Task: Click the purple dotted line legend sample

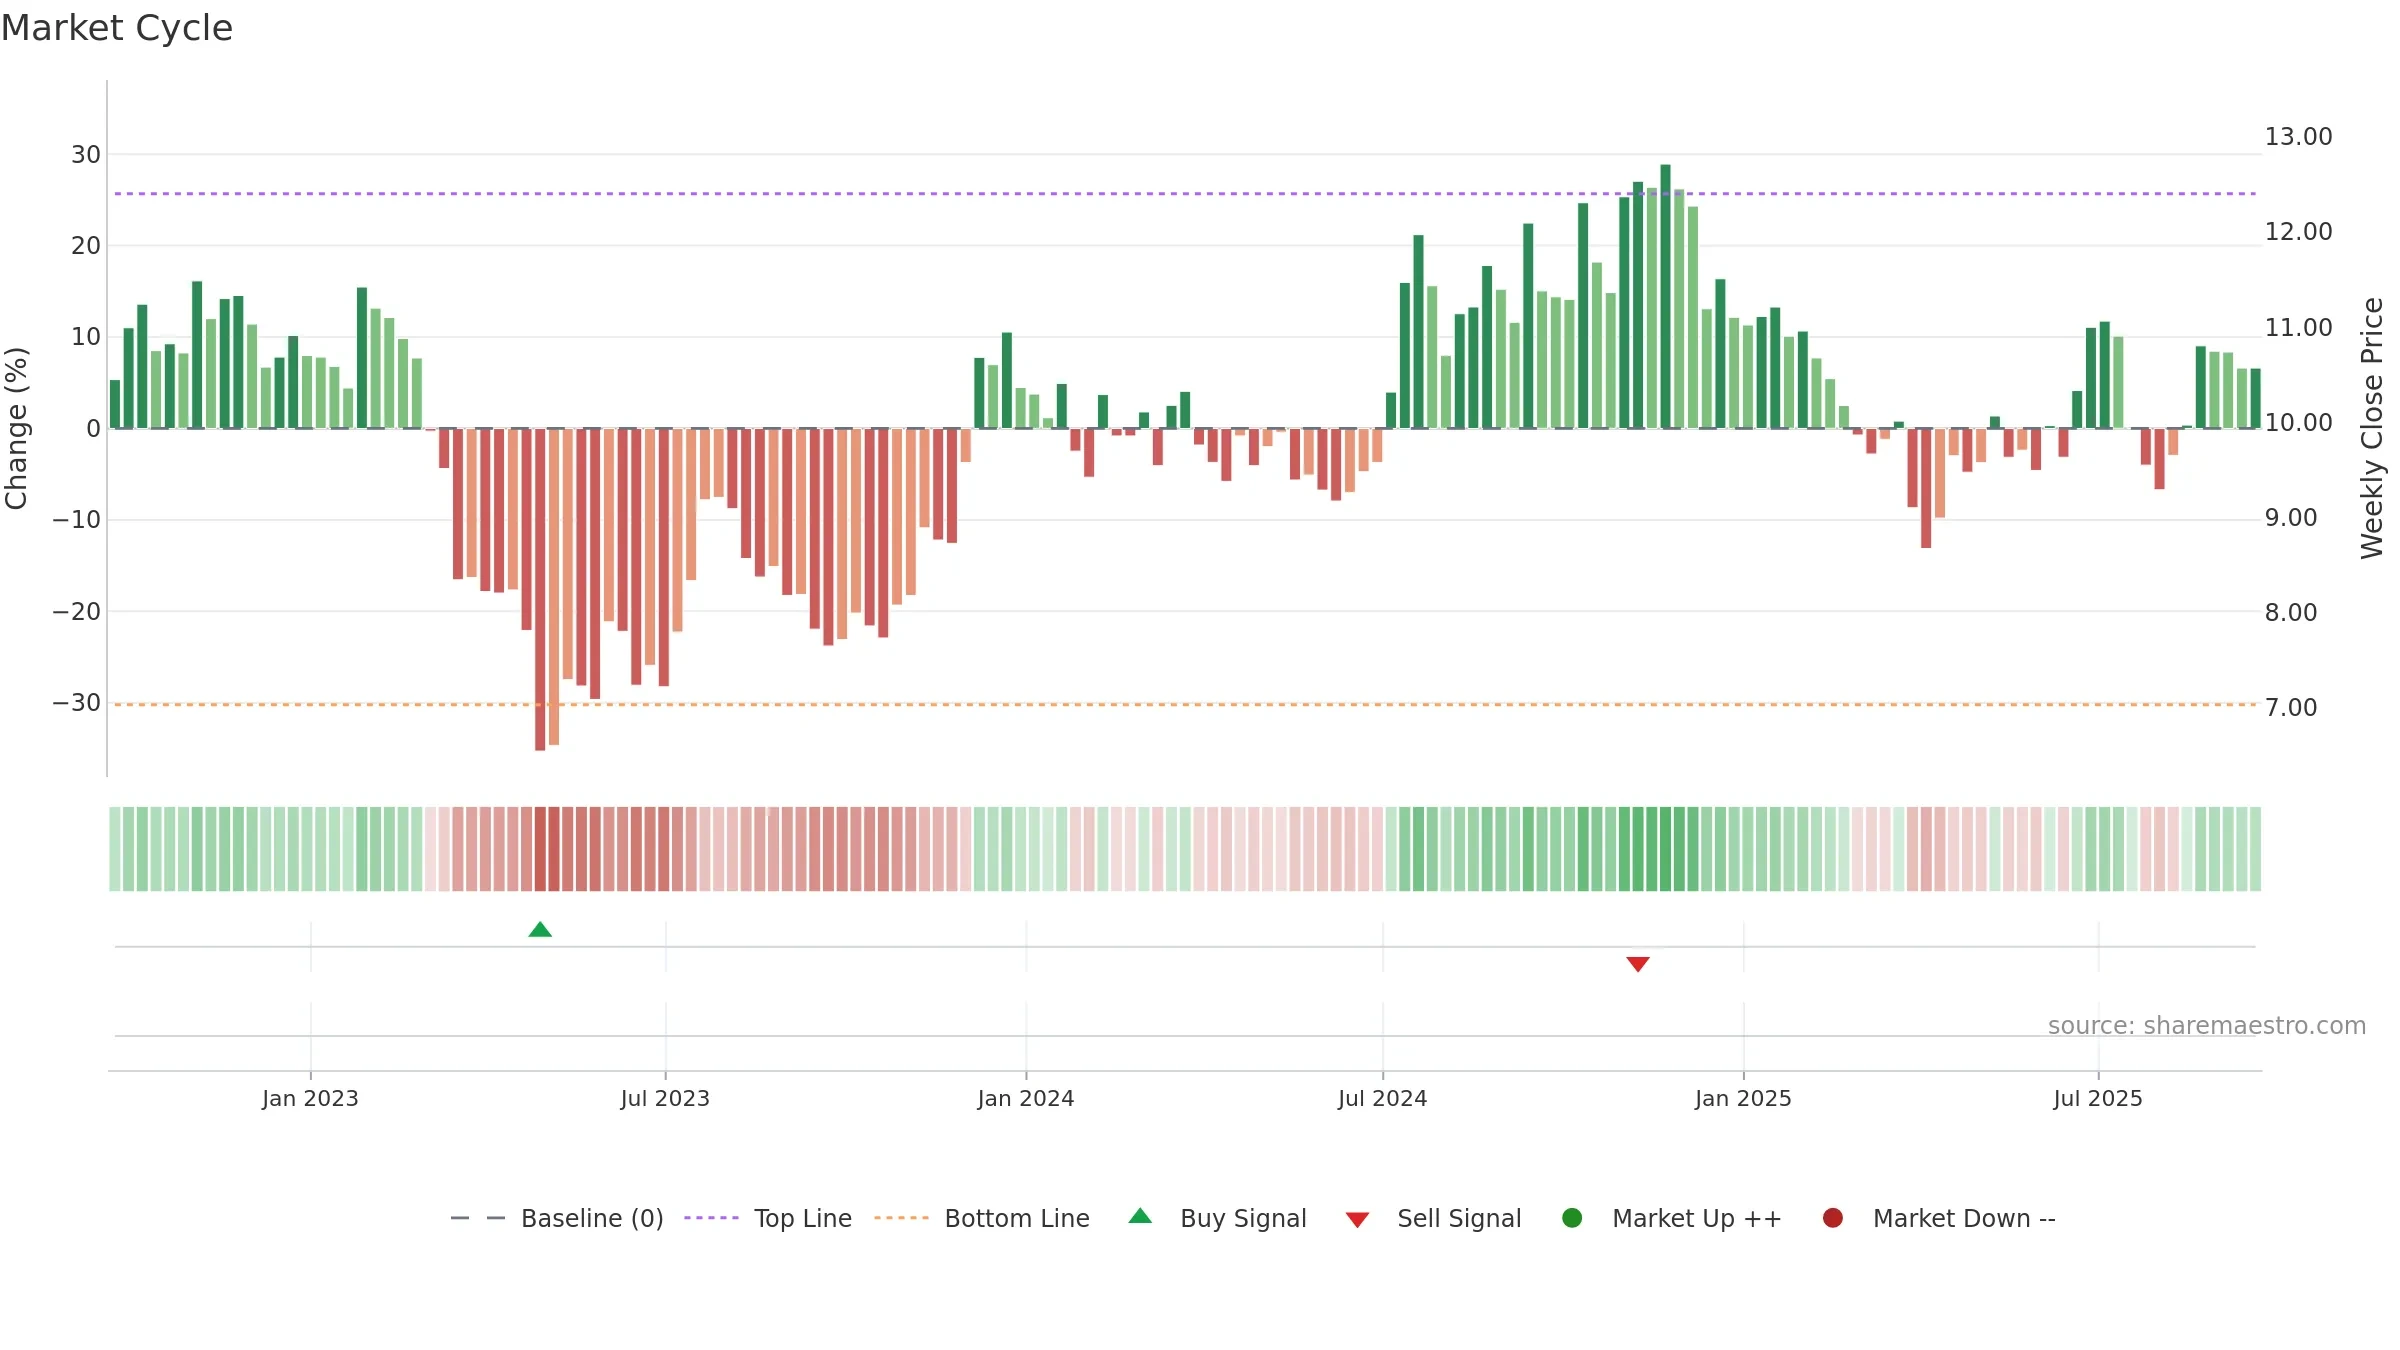Action: pos(711,1218)
